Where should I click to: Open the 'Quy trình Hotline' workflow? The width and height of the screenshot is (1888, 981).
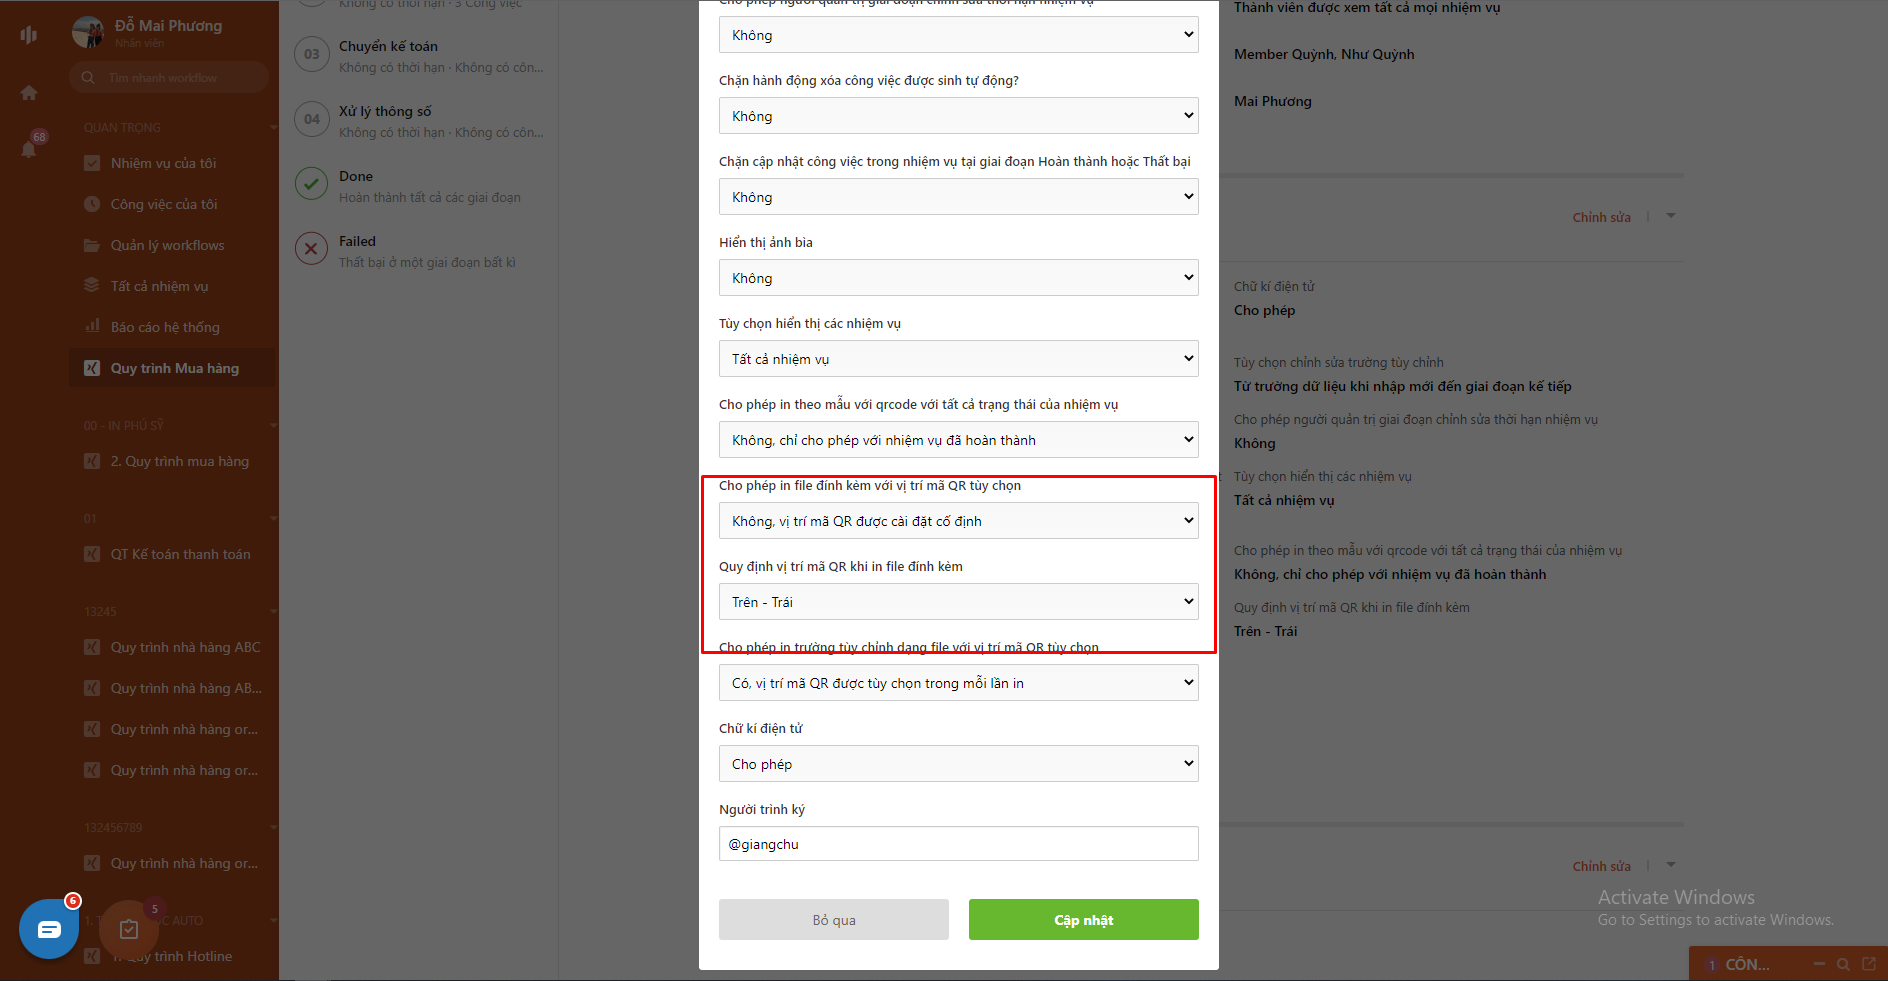click(x=174, y=956)
